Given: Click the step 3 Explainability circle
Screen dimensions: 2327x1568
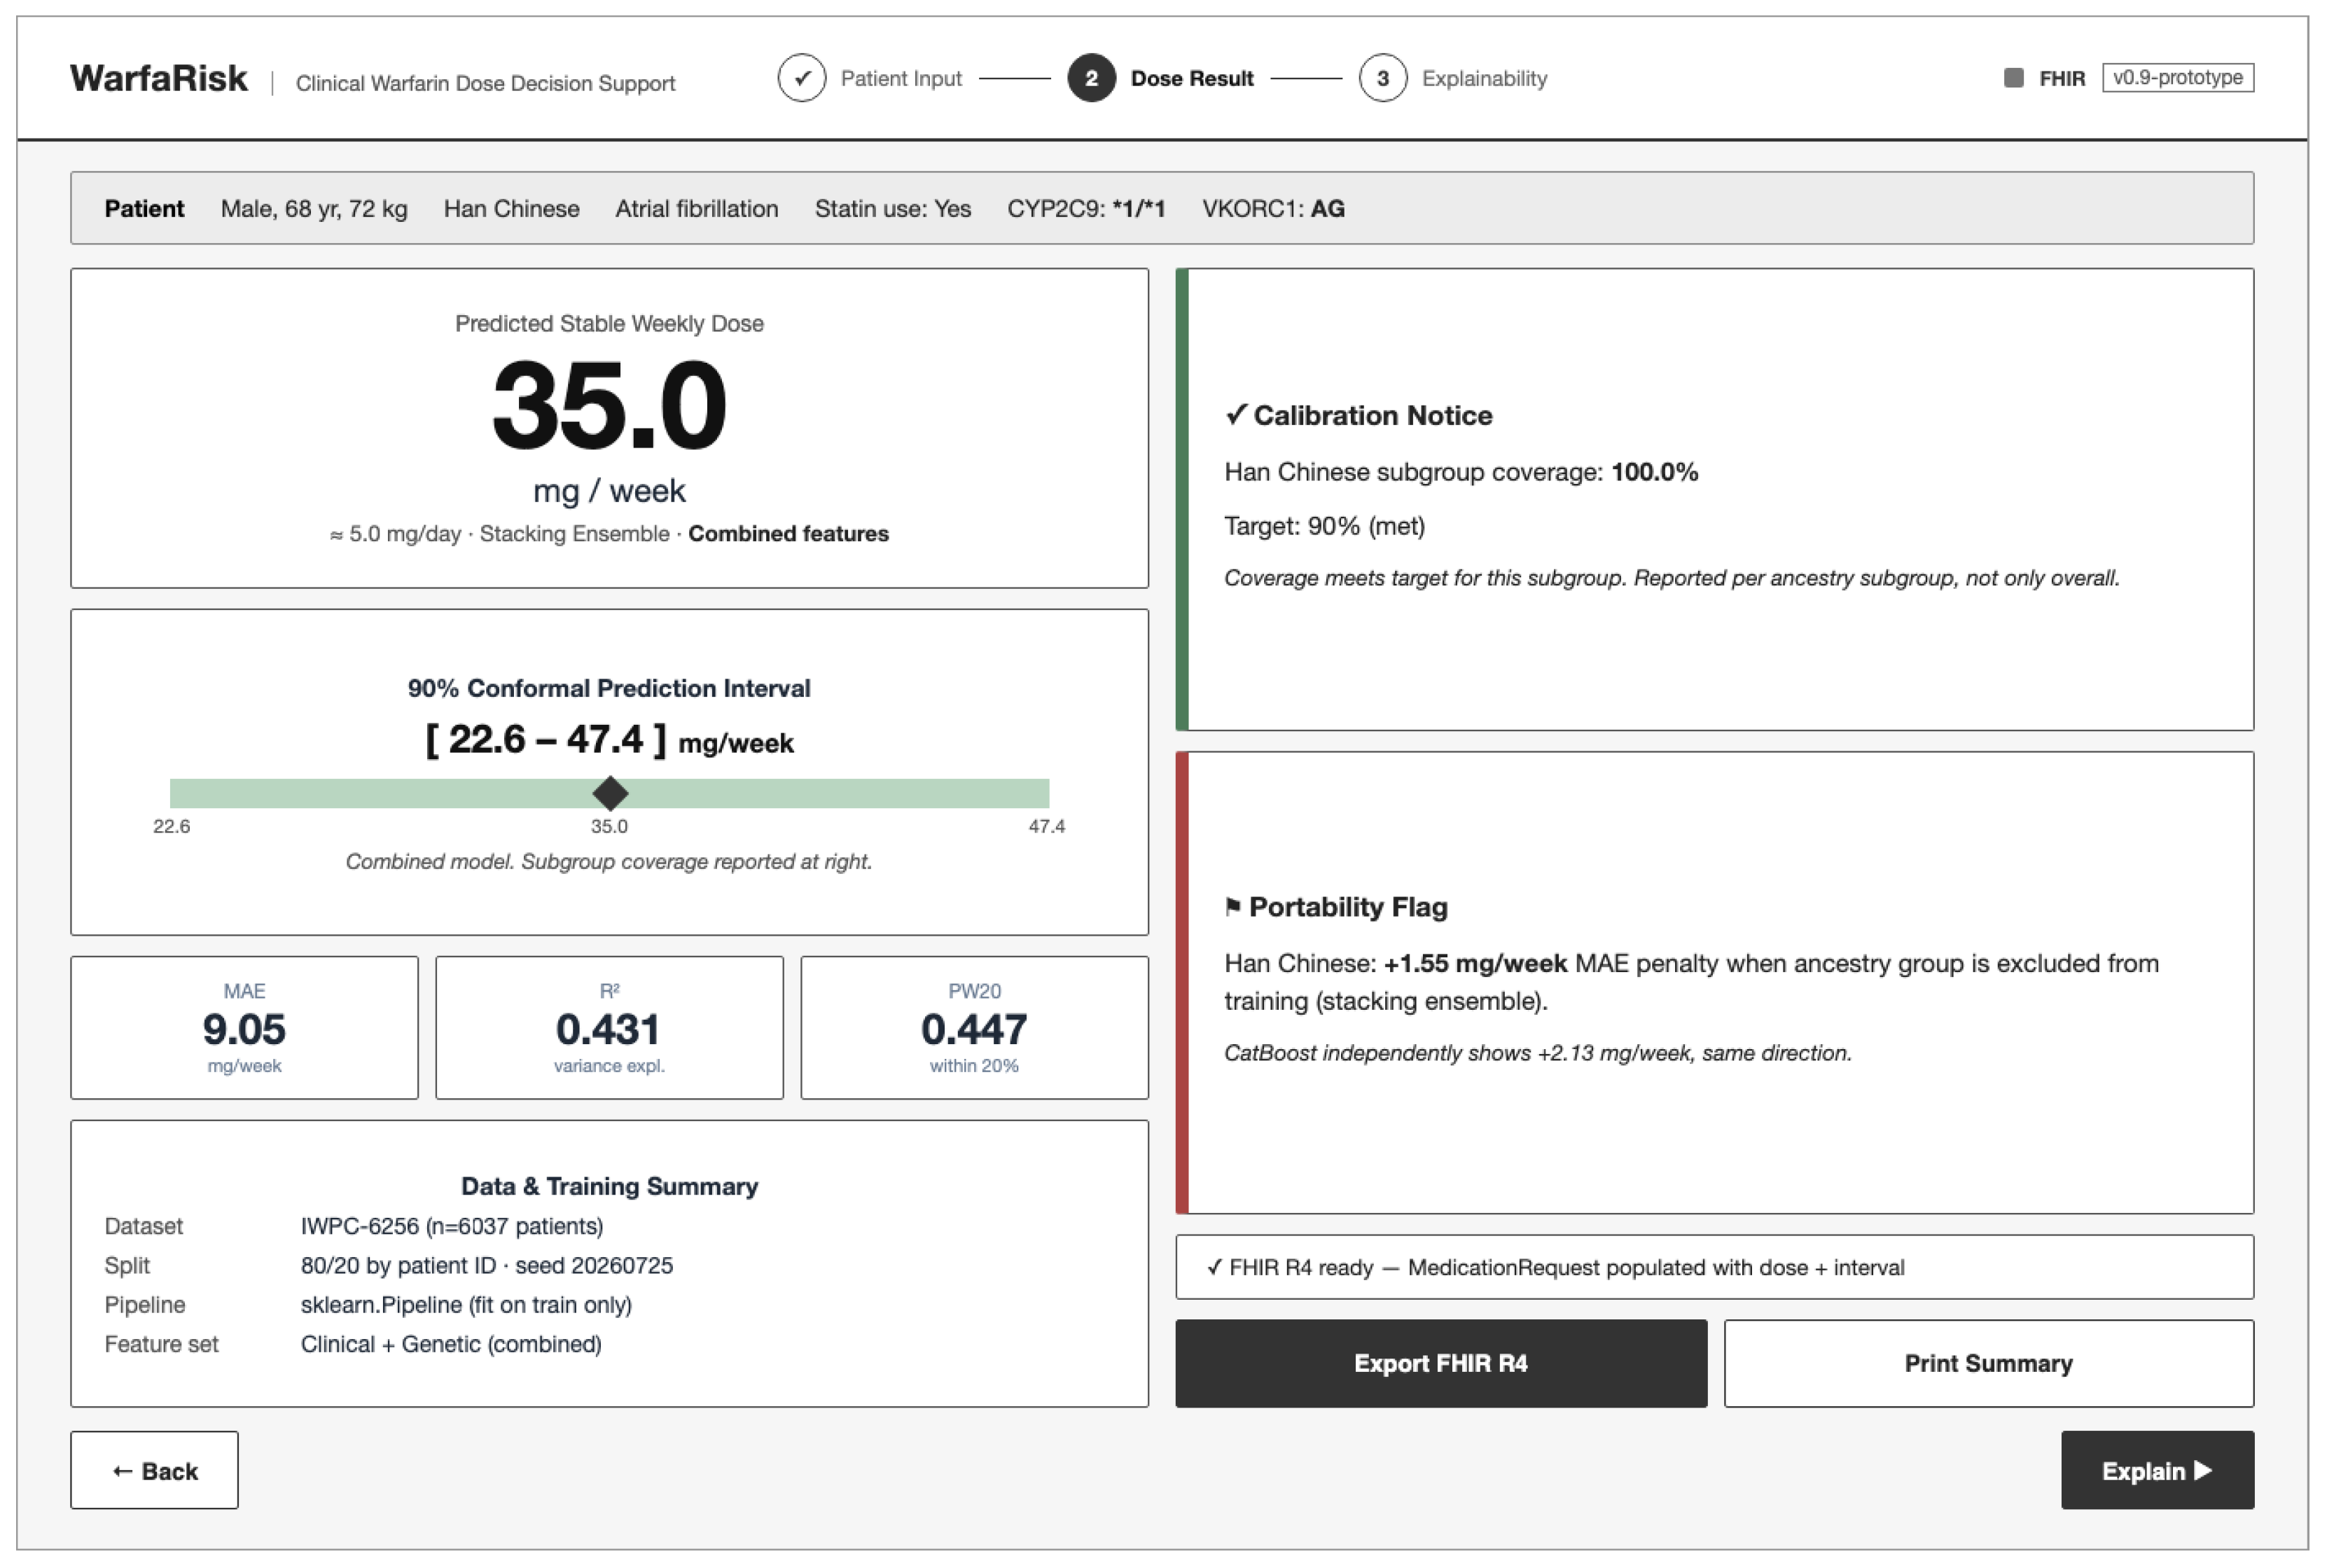Looking at the screenshot, I should (1382, 78).
